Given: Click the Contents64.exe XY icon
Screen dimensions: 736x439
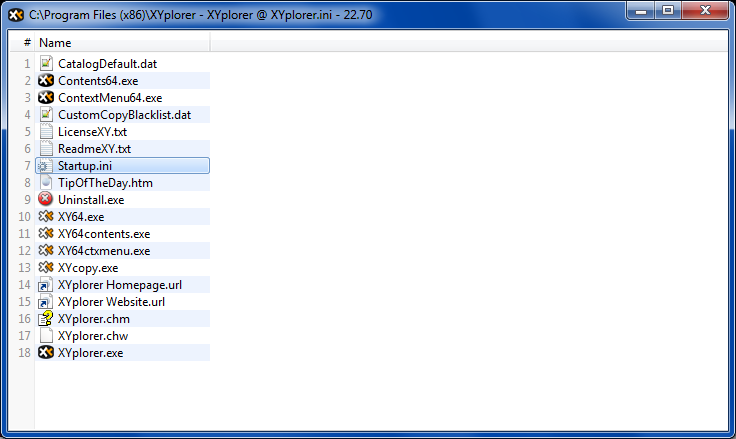Looking at the screenshot, I should click(46, 80).
